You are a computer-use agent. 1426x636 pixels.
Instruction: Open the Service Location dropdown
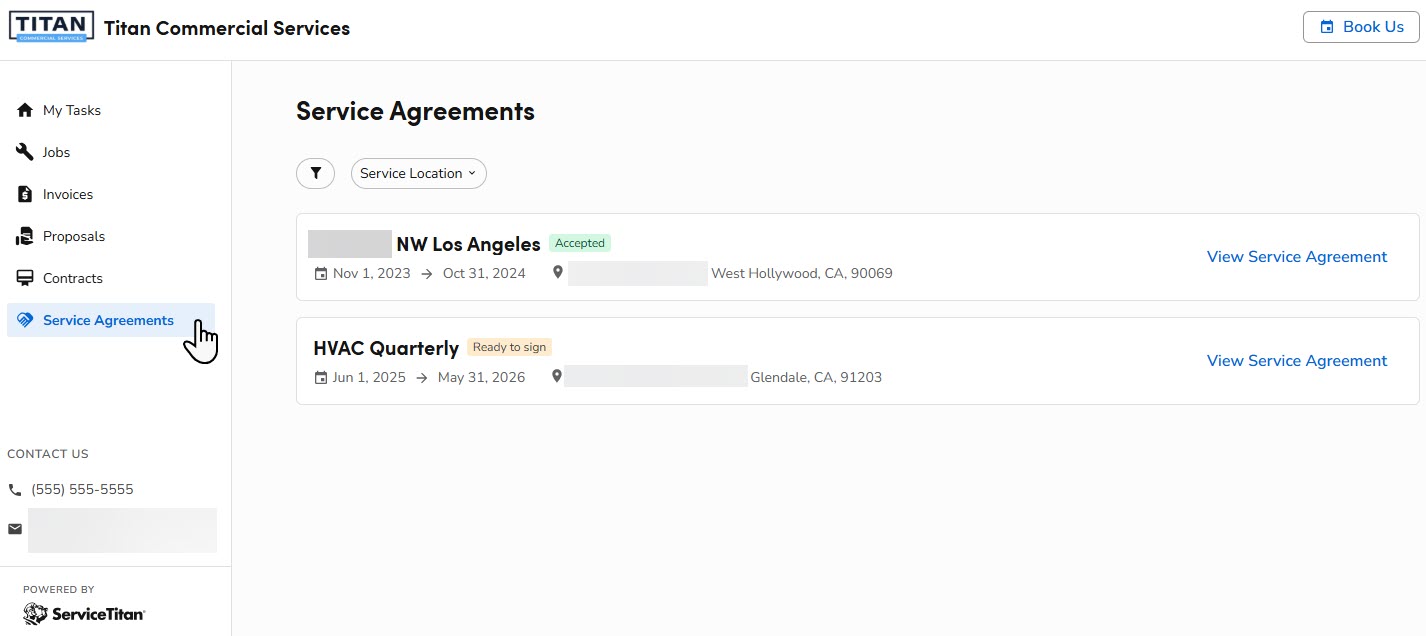[x=418, y=173]
